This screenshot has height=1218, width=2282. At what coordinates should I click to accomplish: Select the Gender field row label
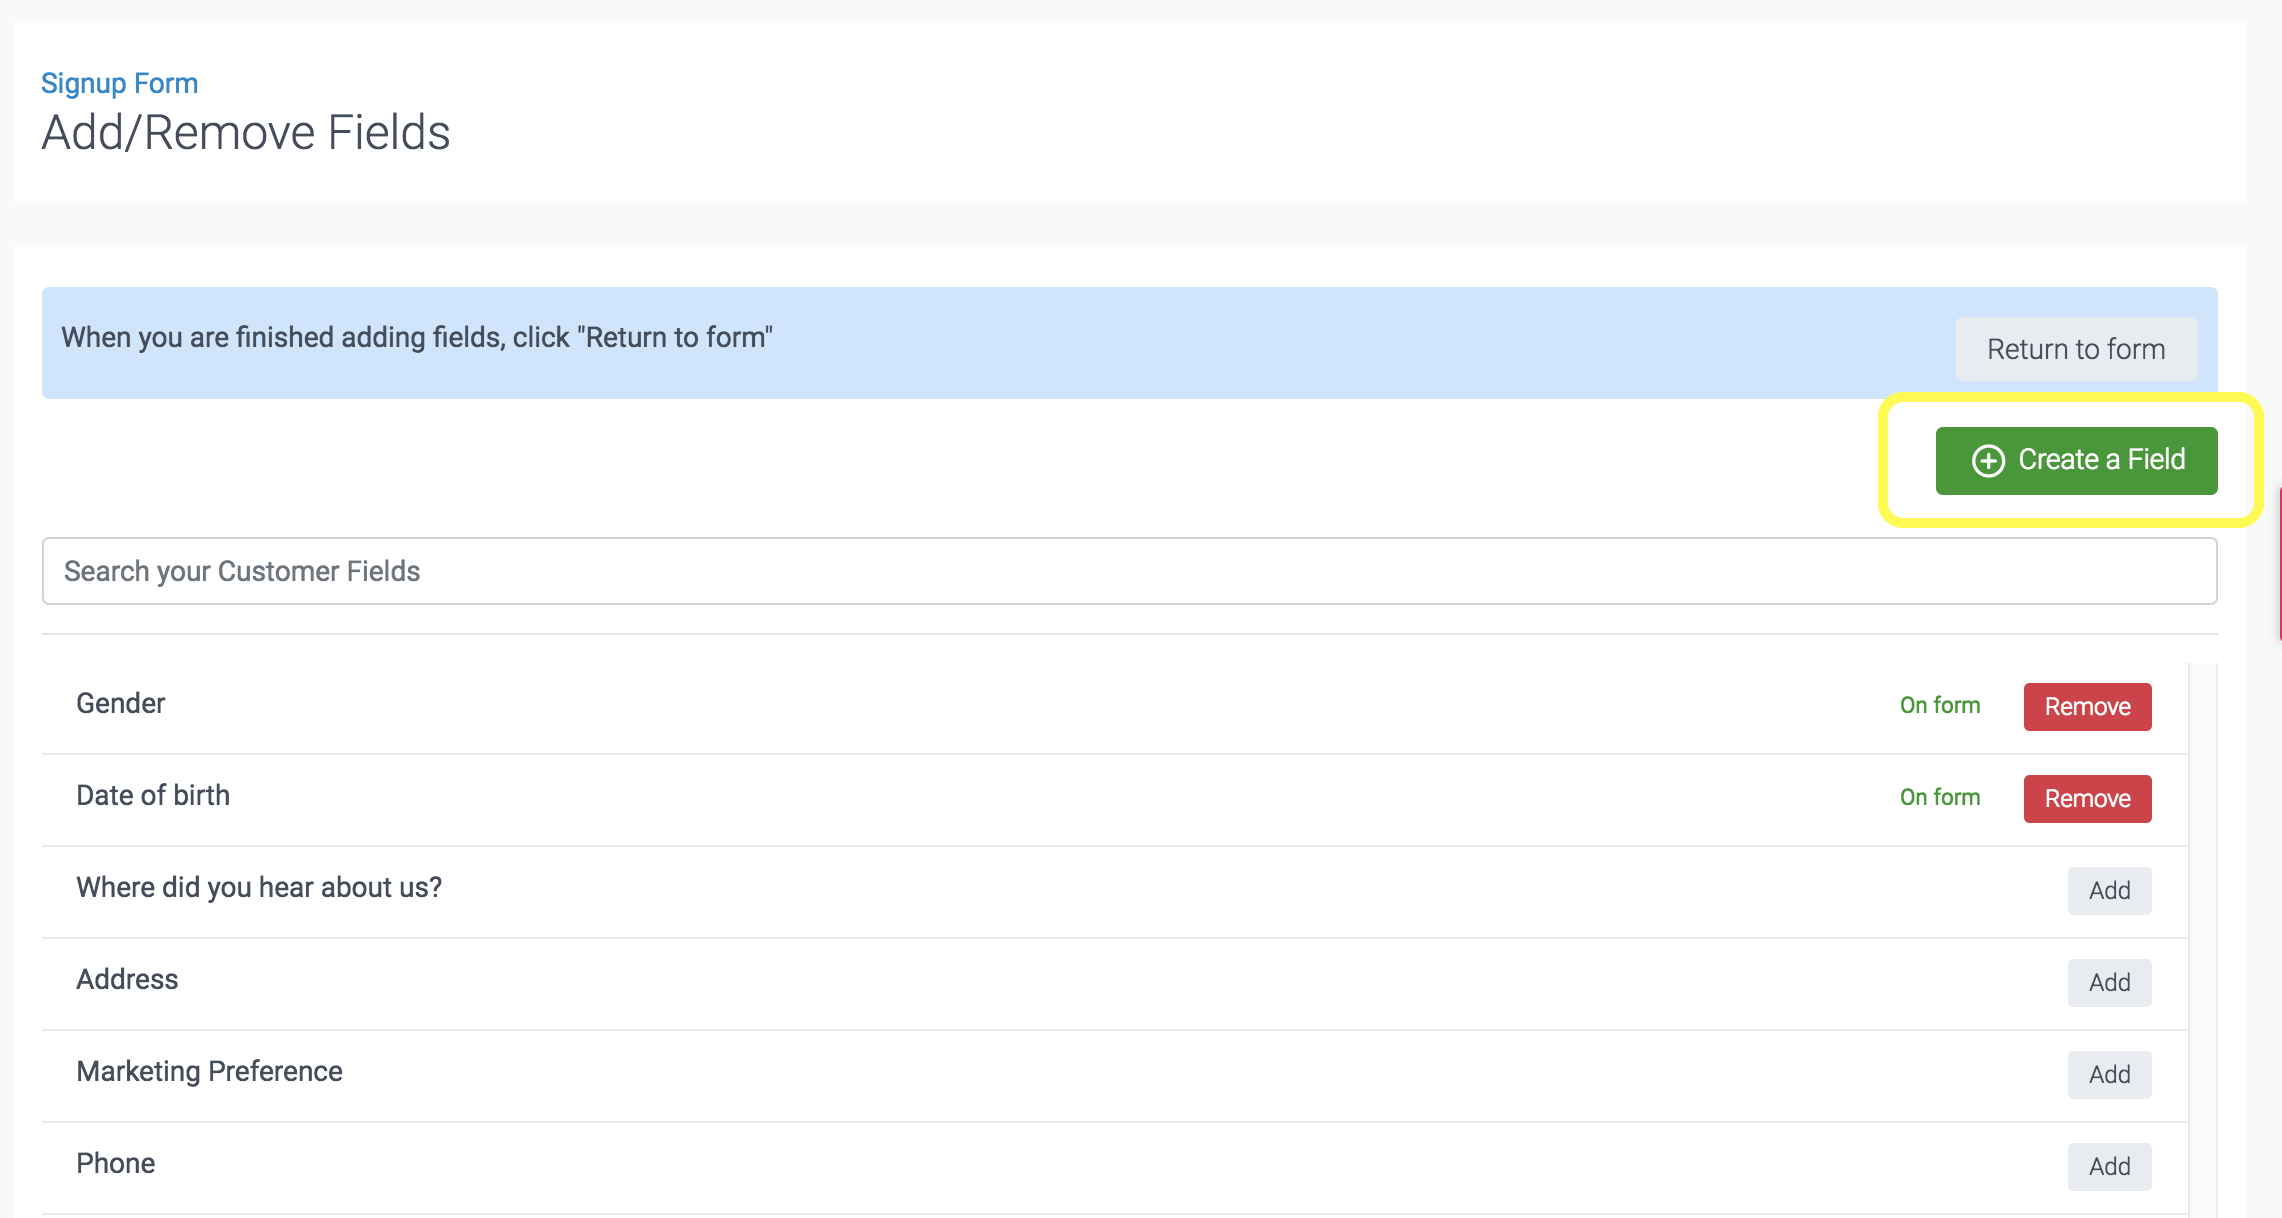coord(120,703)
